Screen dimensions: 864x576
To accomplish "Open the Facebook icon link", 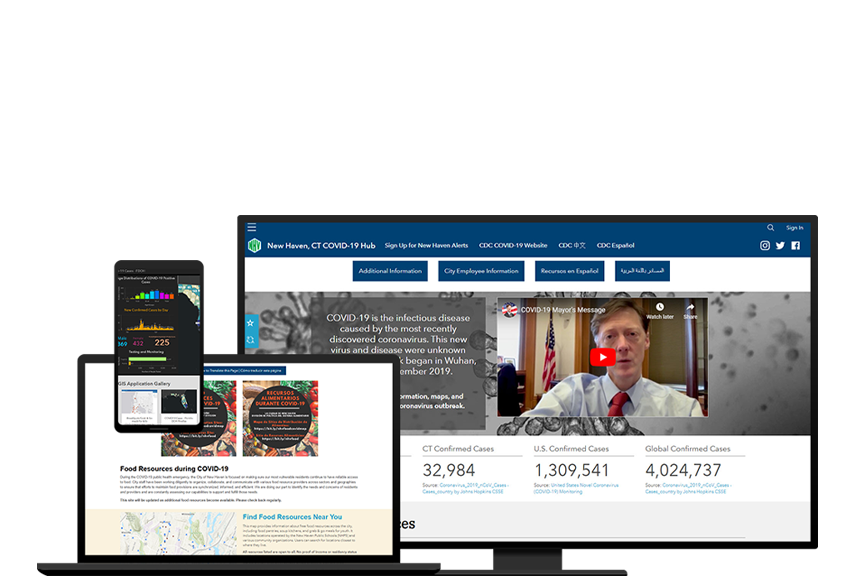I will (x=796, y=246).
